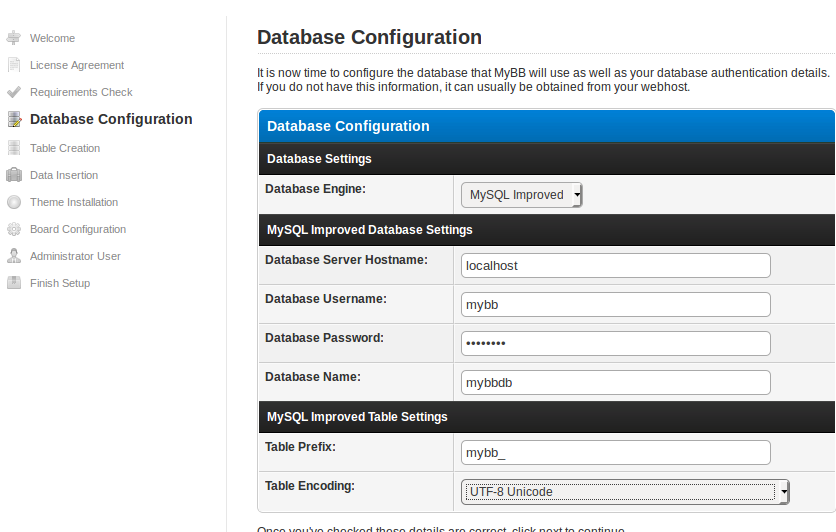Click the Database Username field

(616, 304)
